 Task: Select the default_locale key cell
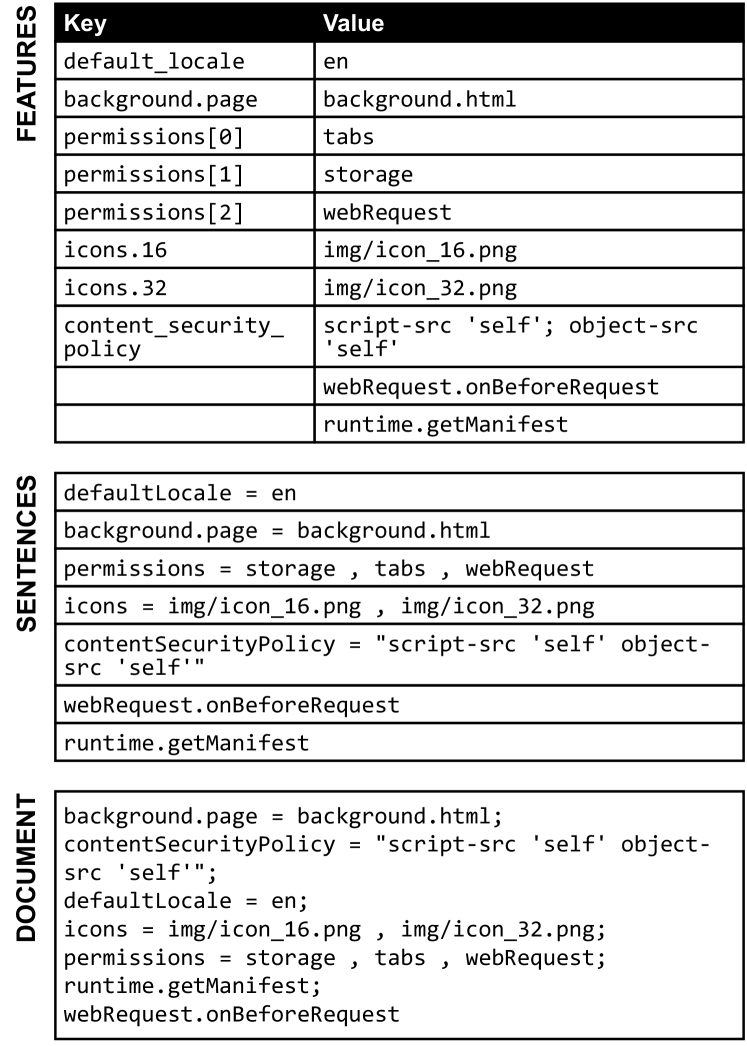pos(185,60)
